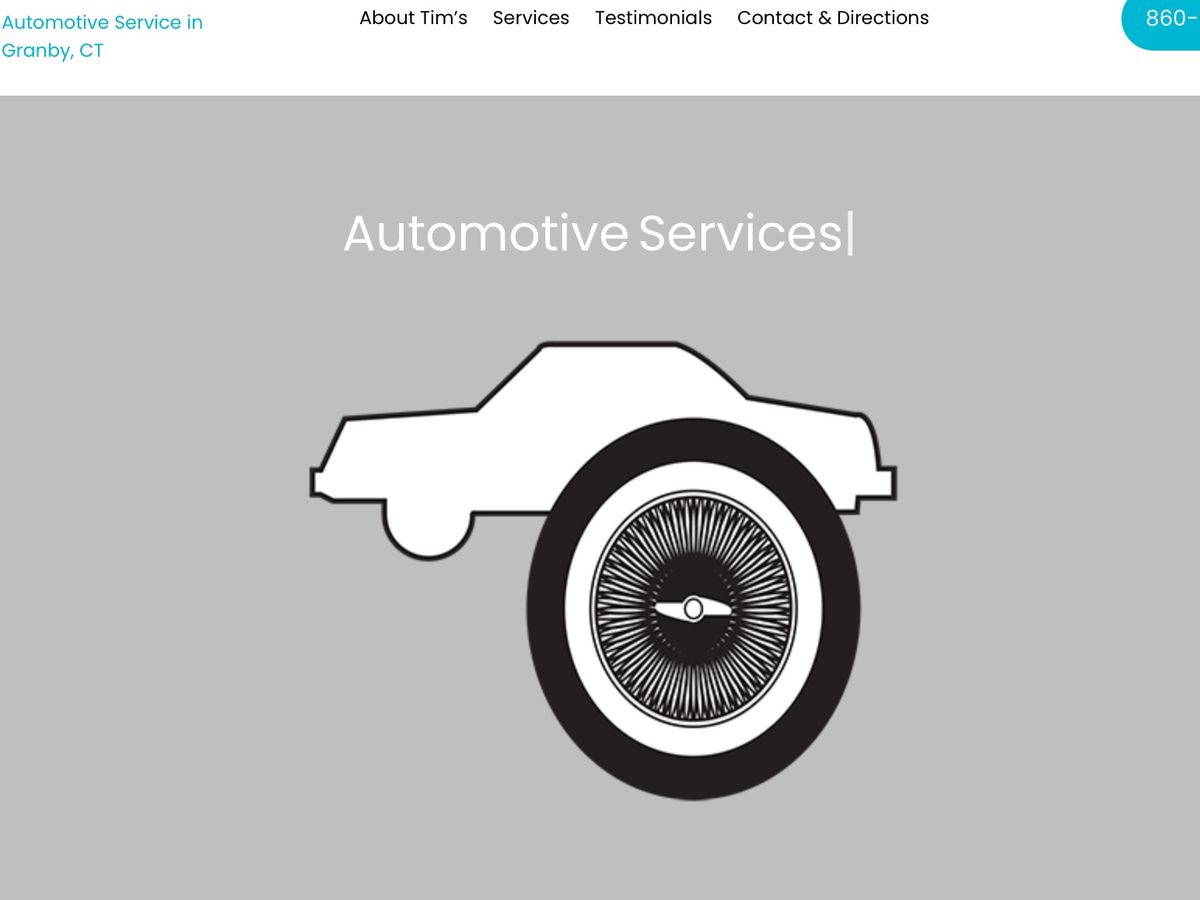The height and width of the screenshot is (900, 1200).
Task: Click the word Automotive in the hero heading
Action: [485, 233]
